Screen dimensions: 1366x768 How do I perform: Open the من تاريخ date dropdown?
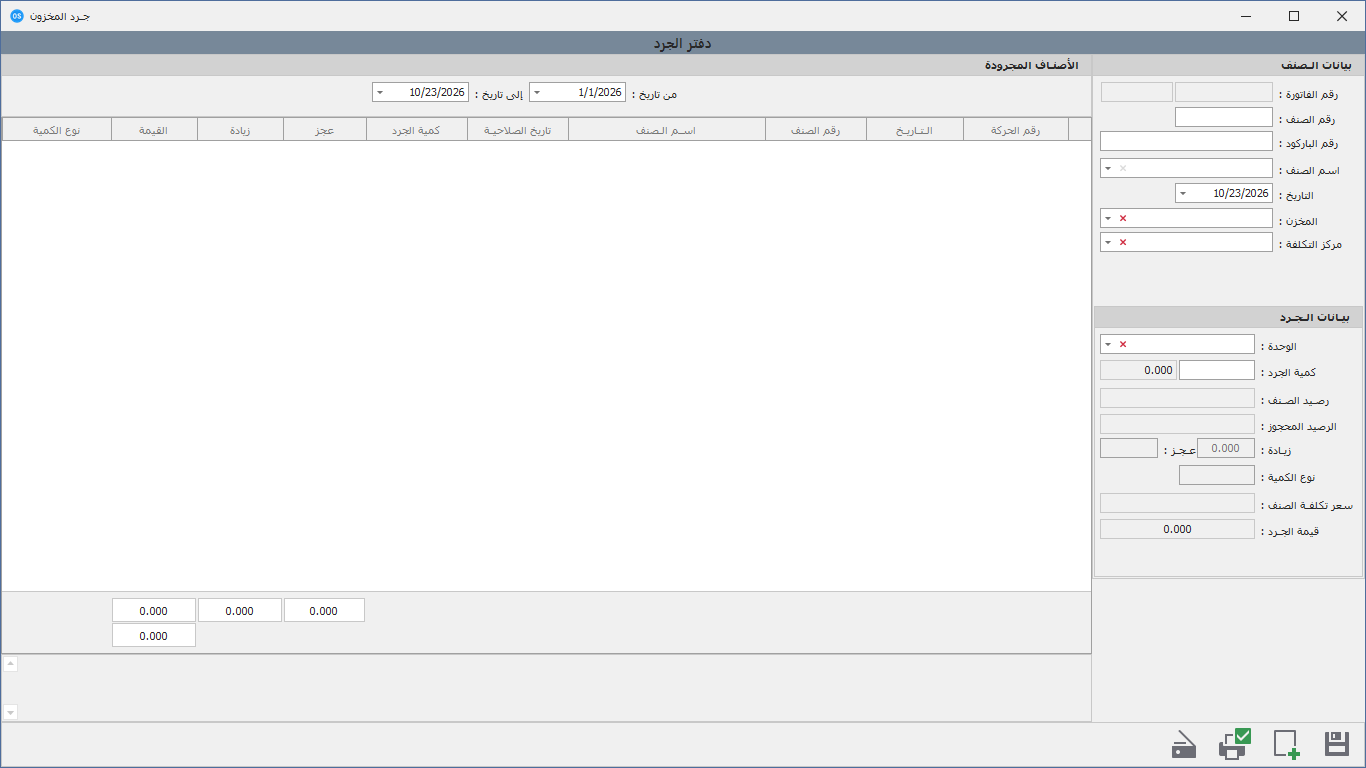click(x=537, y=92)
